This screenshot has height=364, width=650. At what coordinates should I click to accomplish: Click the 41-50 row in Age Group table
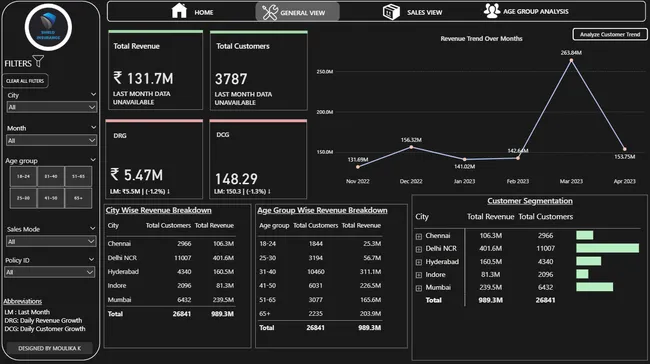[x=320, y=286]
